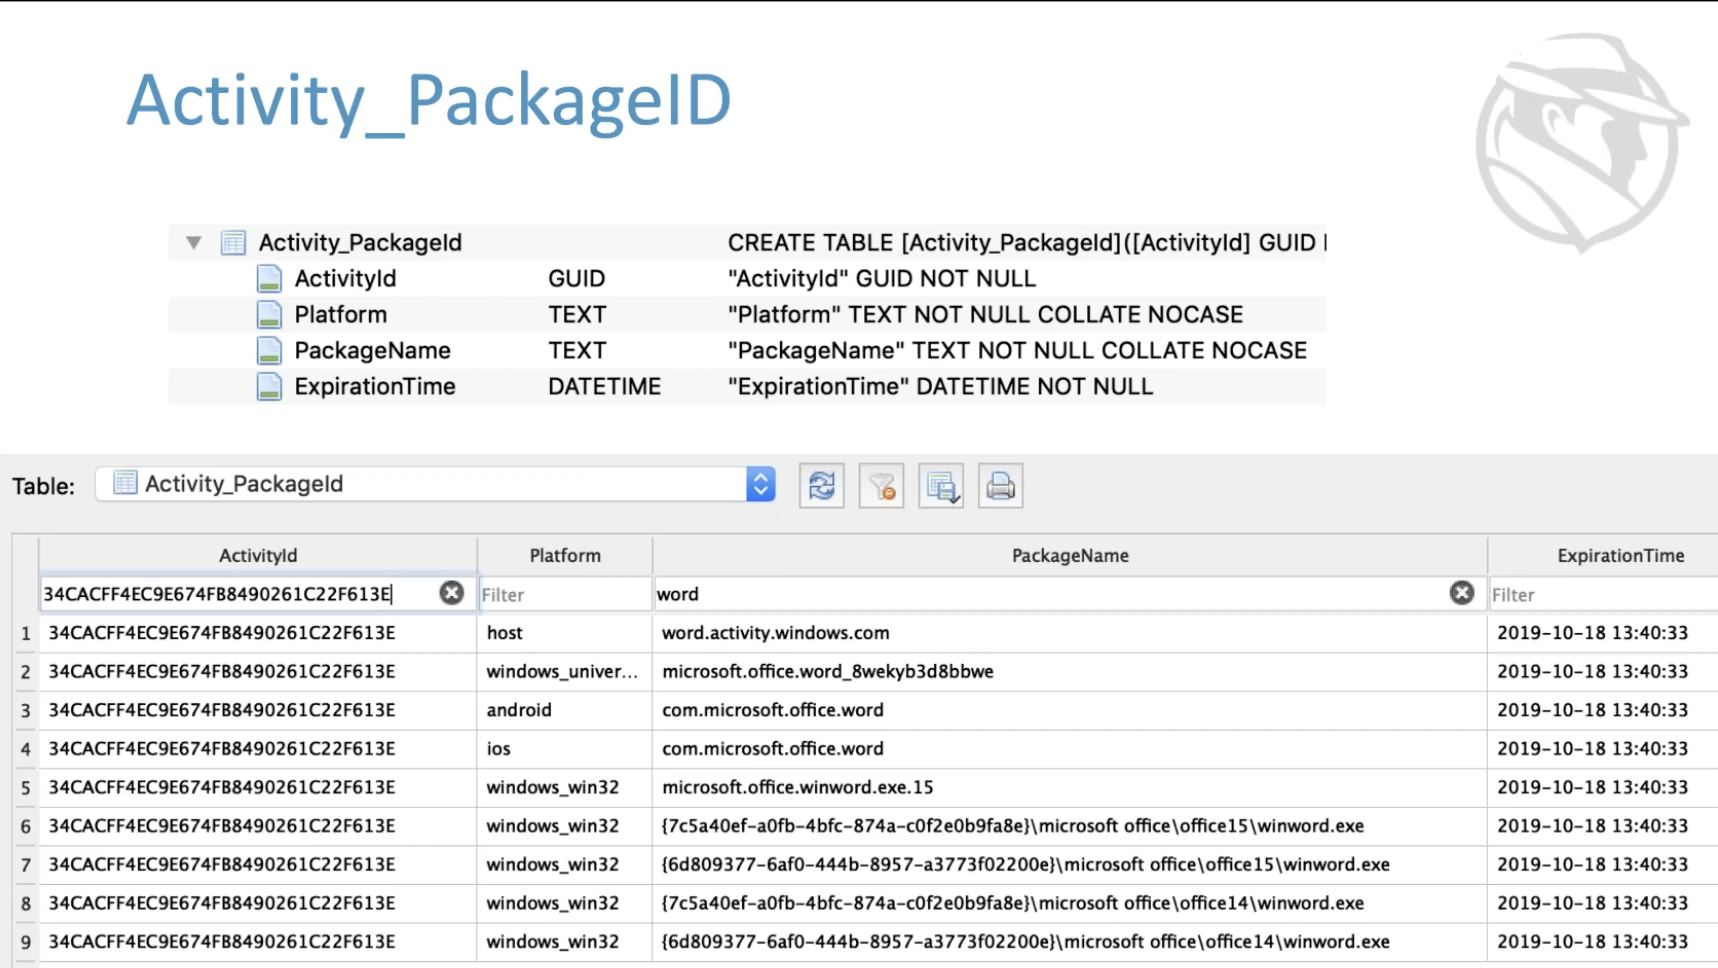
Task: Click the refresh table data icon
Action: coord(821,486)
